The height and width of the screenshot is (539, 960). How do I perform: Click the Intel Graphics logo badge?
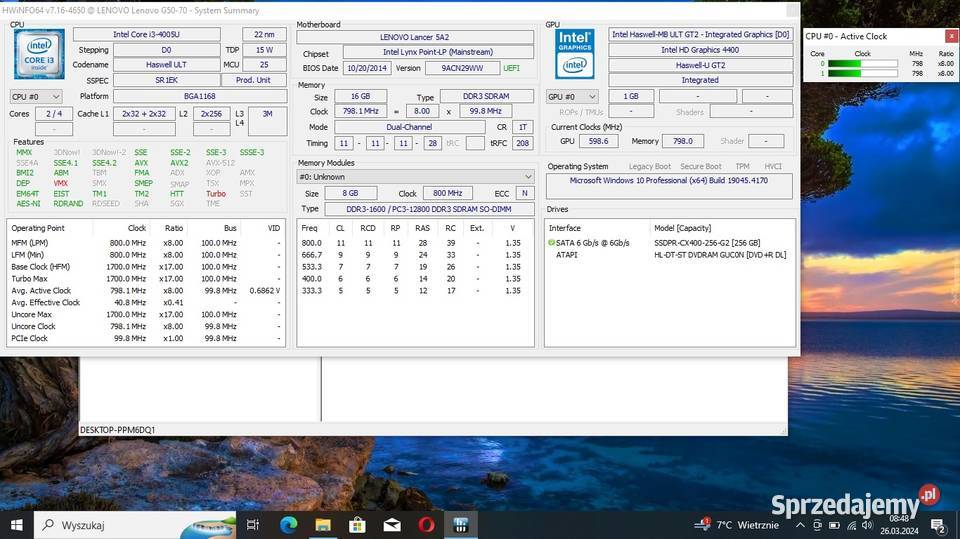pos(574,54)
